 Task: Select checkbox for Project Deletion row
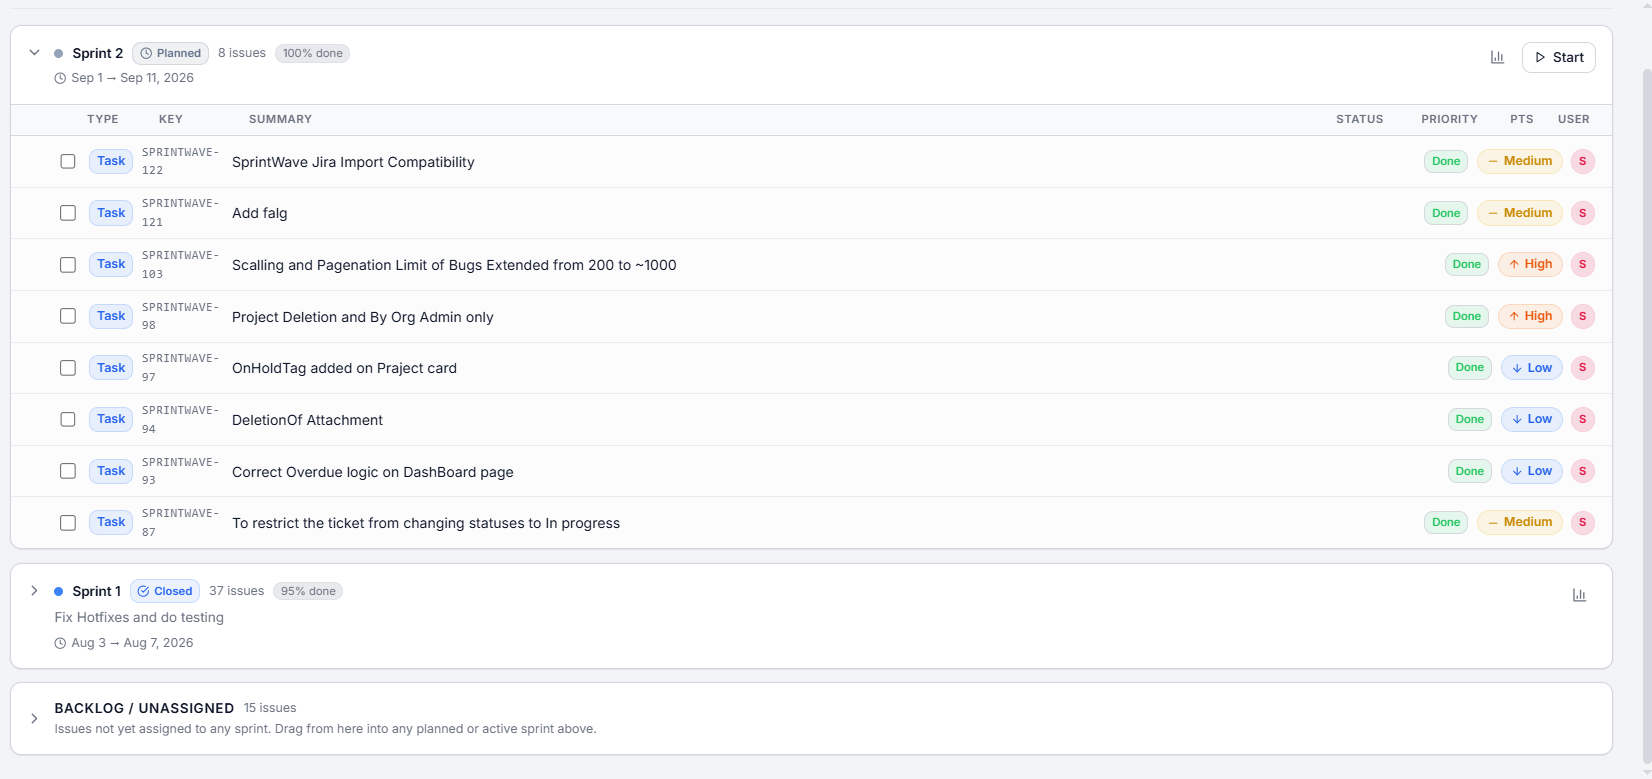coord(68,316)
